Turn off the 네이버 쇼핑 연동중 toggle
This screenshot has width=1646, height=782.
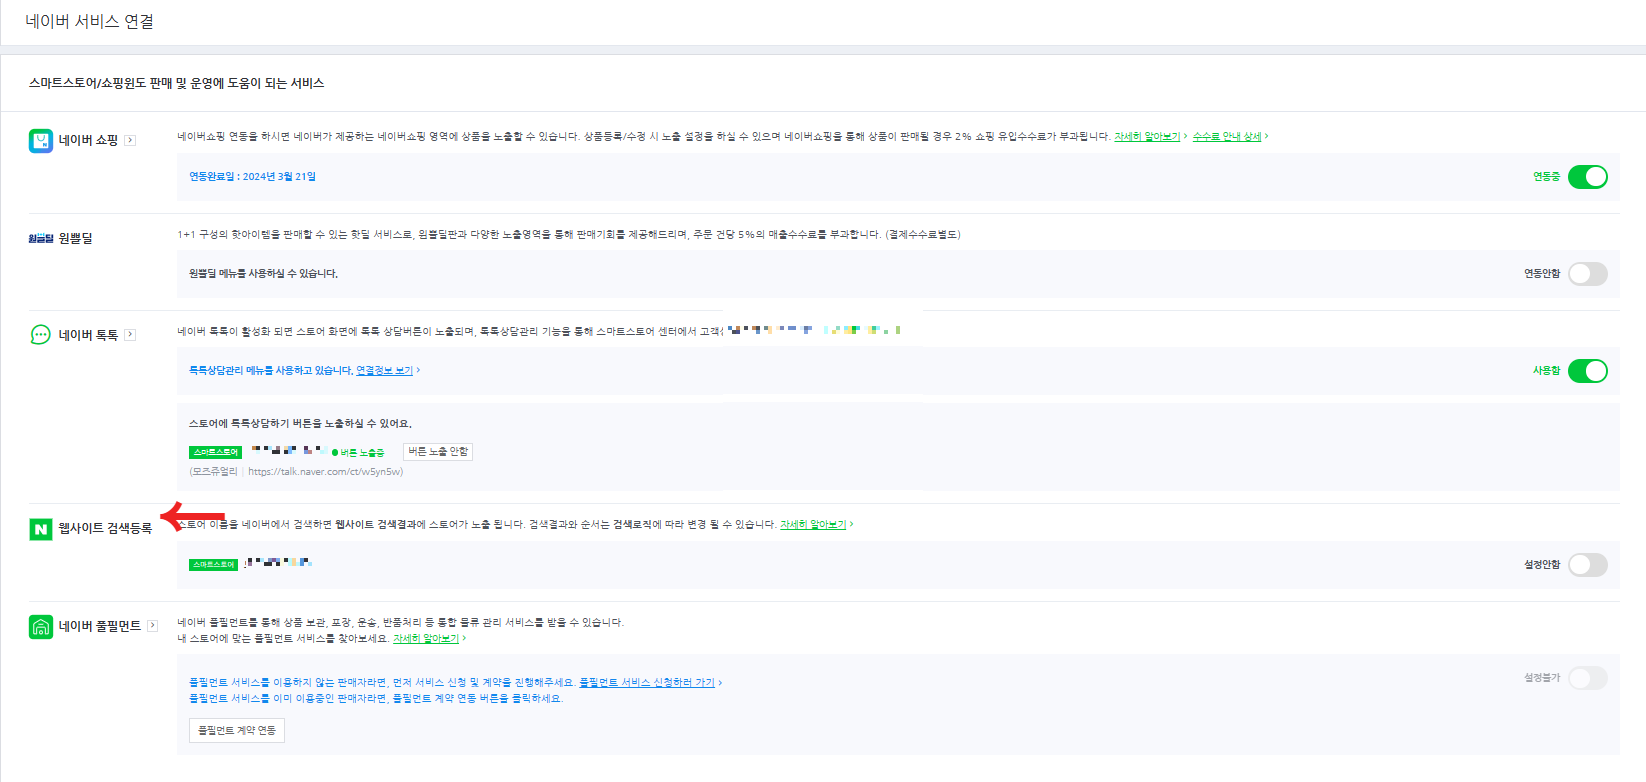pos(1588,177)
